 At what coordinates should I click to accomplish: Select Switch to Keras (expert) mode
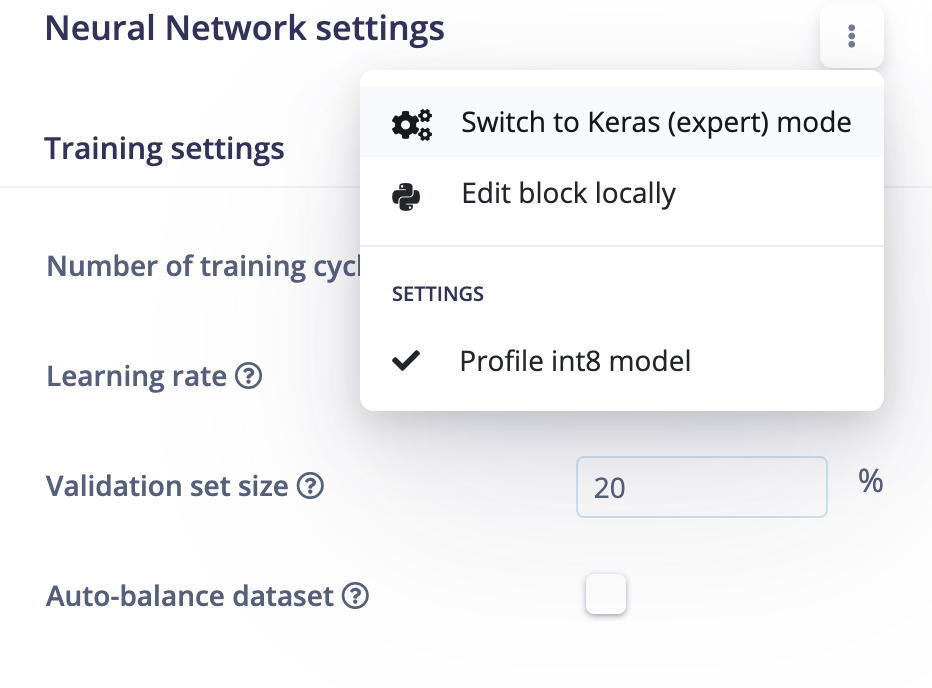coord(622,122)
